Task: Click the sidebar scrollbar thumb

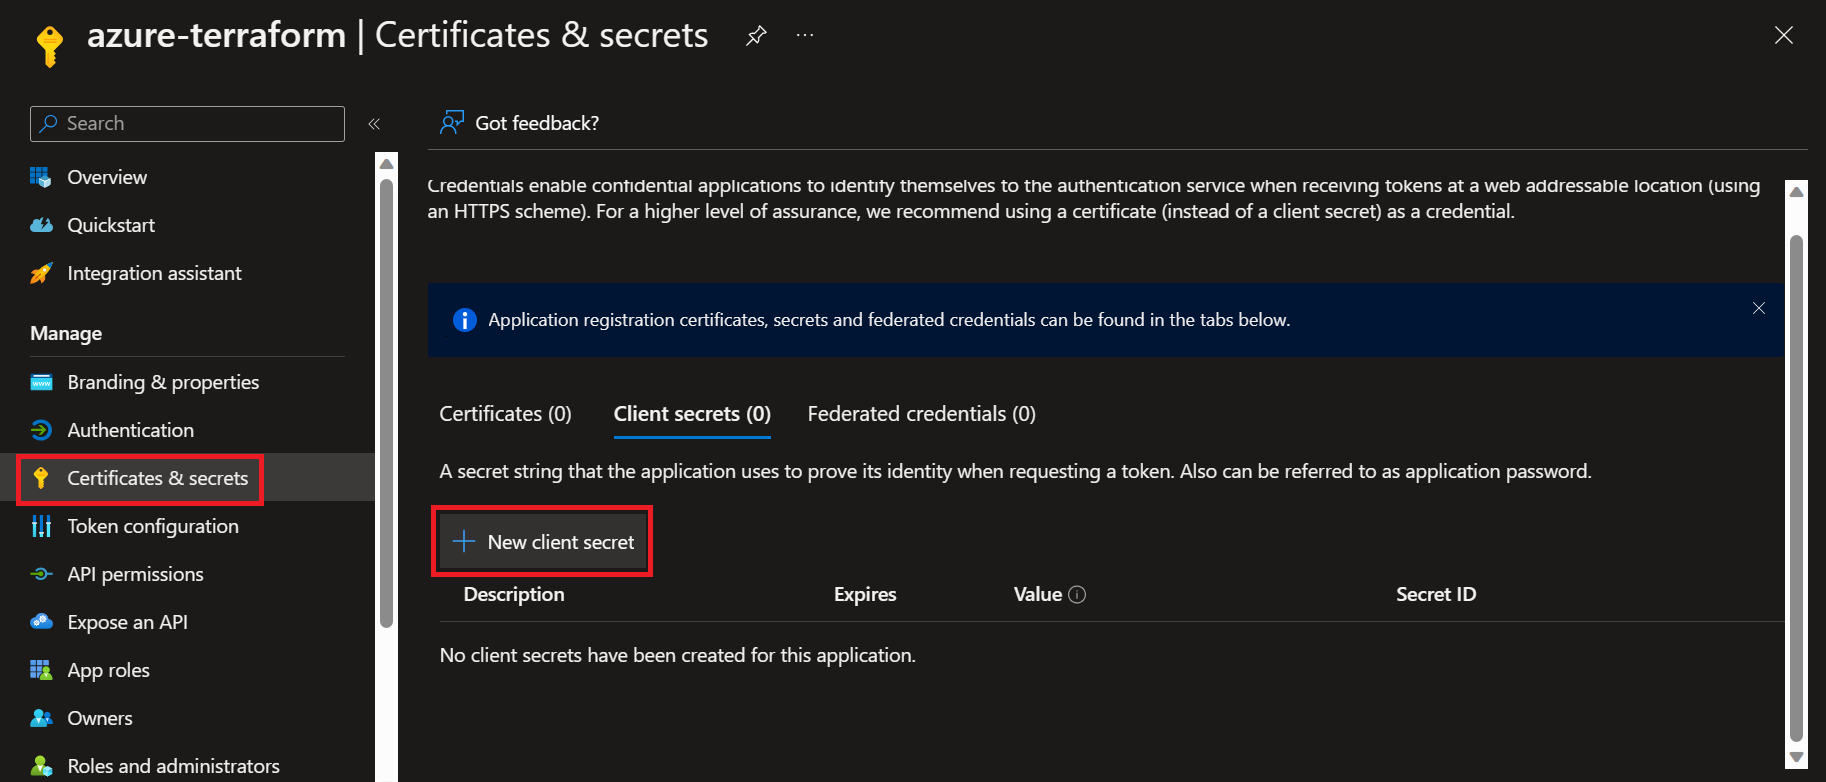Action: (387, 403)
